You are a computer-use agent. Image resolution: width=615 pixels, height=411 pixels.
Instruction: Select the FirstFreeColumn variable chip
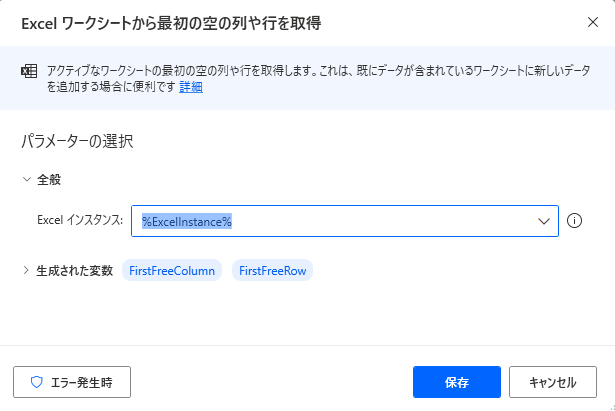tap(172, 271)
